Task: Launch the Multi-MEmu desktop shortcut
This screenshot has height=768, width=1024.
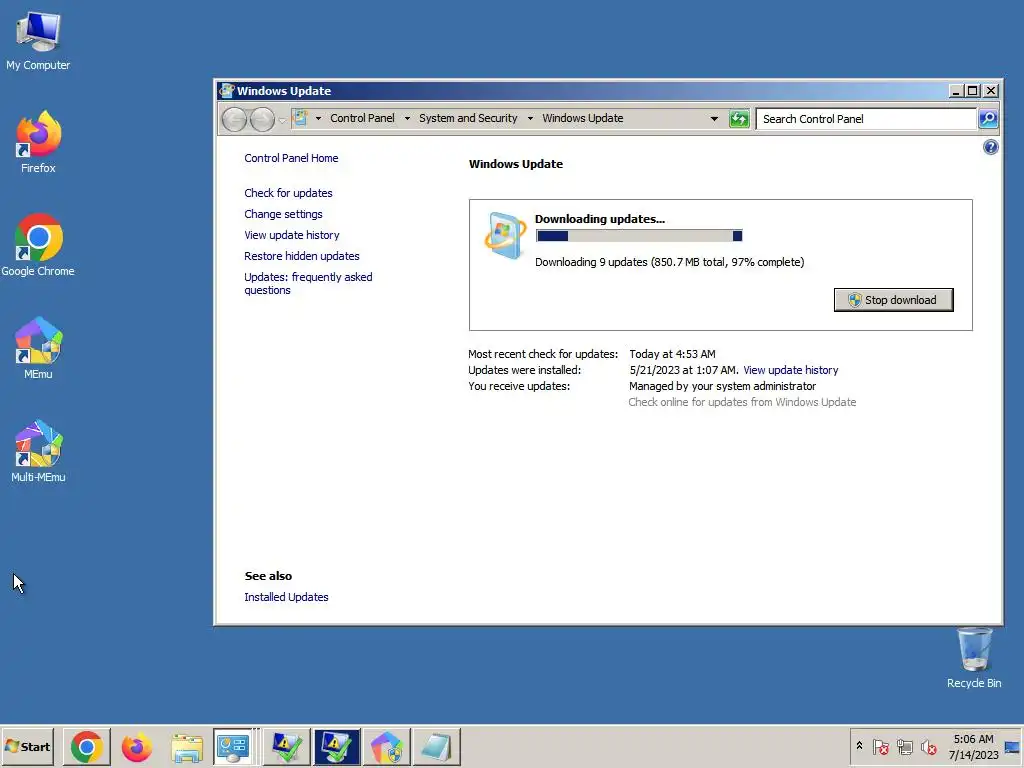Action: [38, 451]
